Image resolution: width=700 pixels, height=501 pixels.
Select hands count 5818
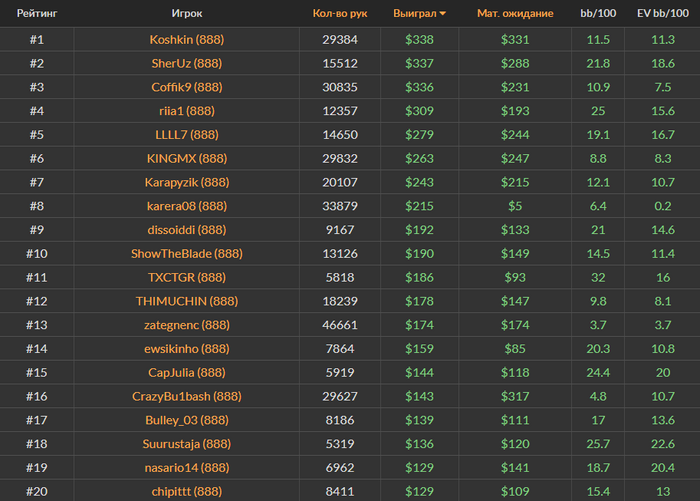click(340, 277)
